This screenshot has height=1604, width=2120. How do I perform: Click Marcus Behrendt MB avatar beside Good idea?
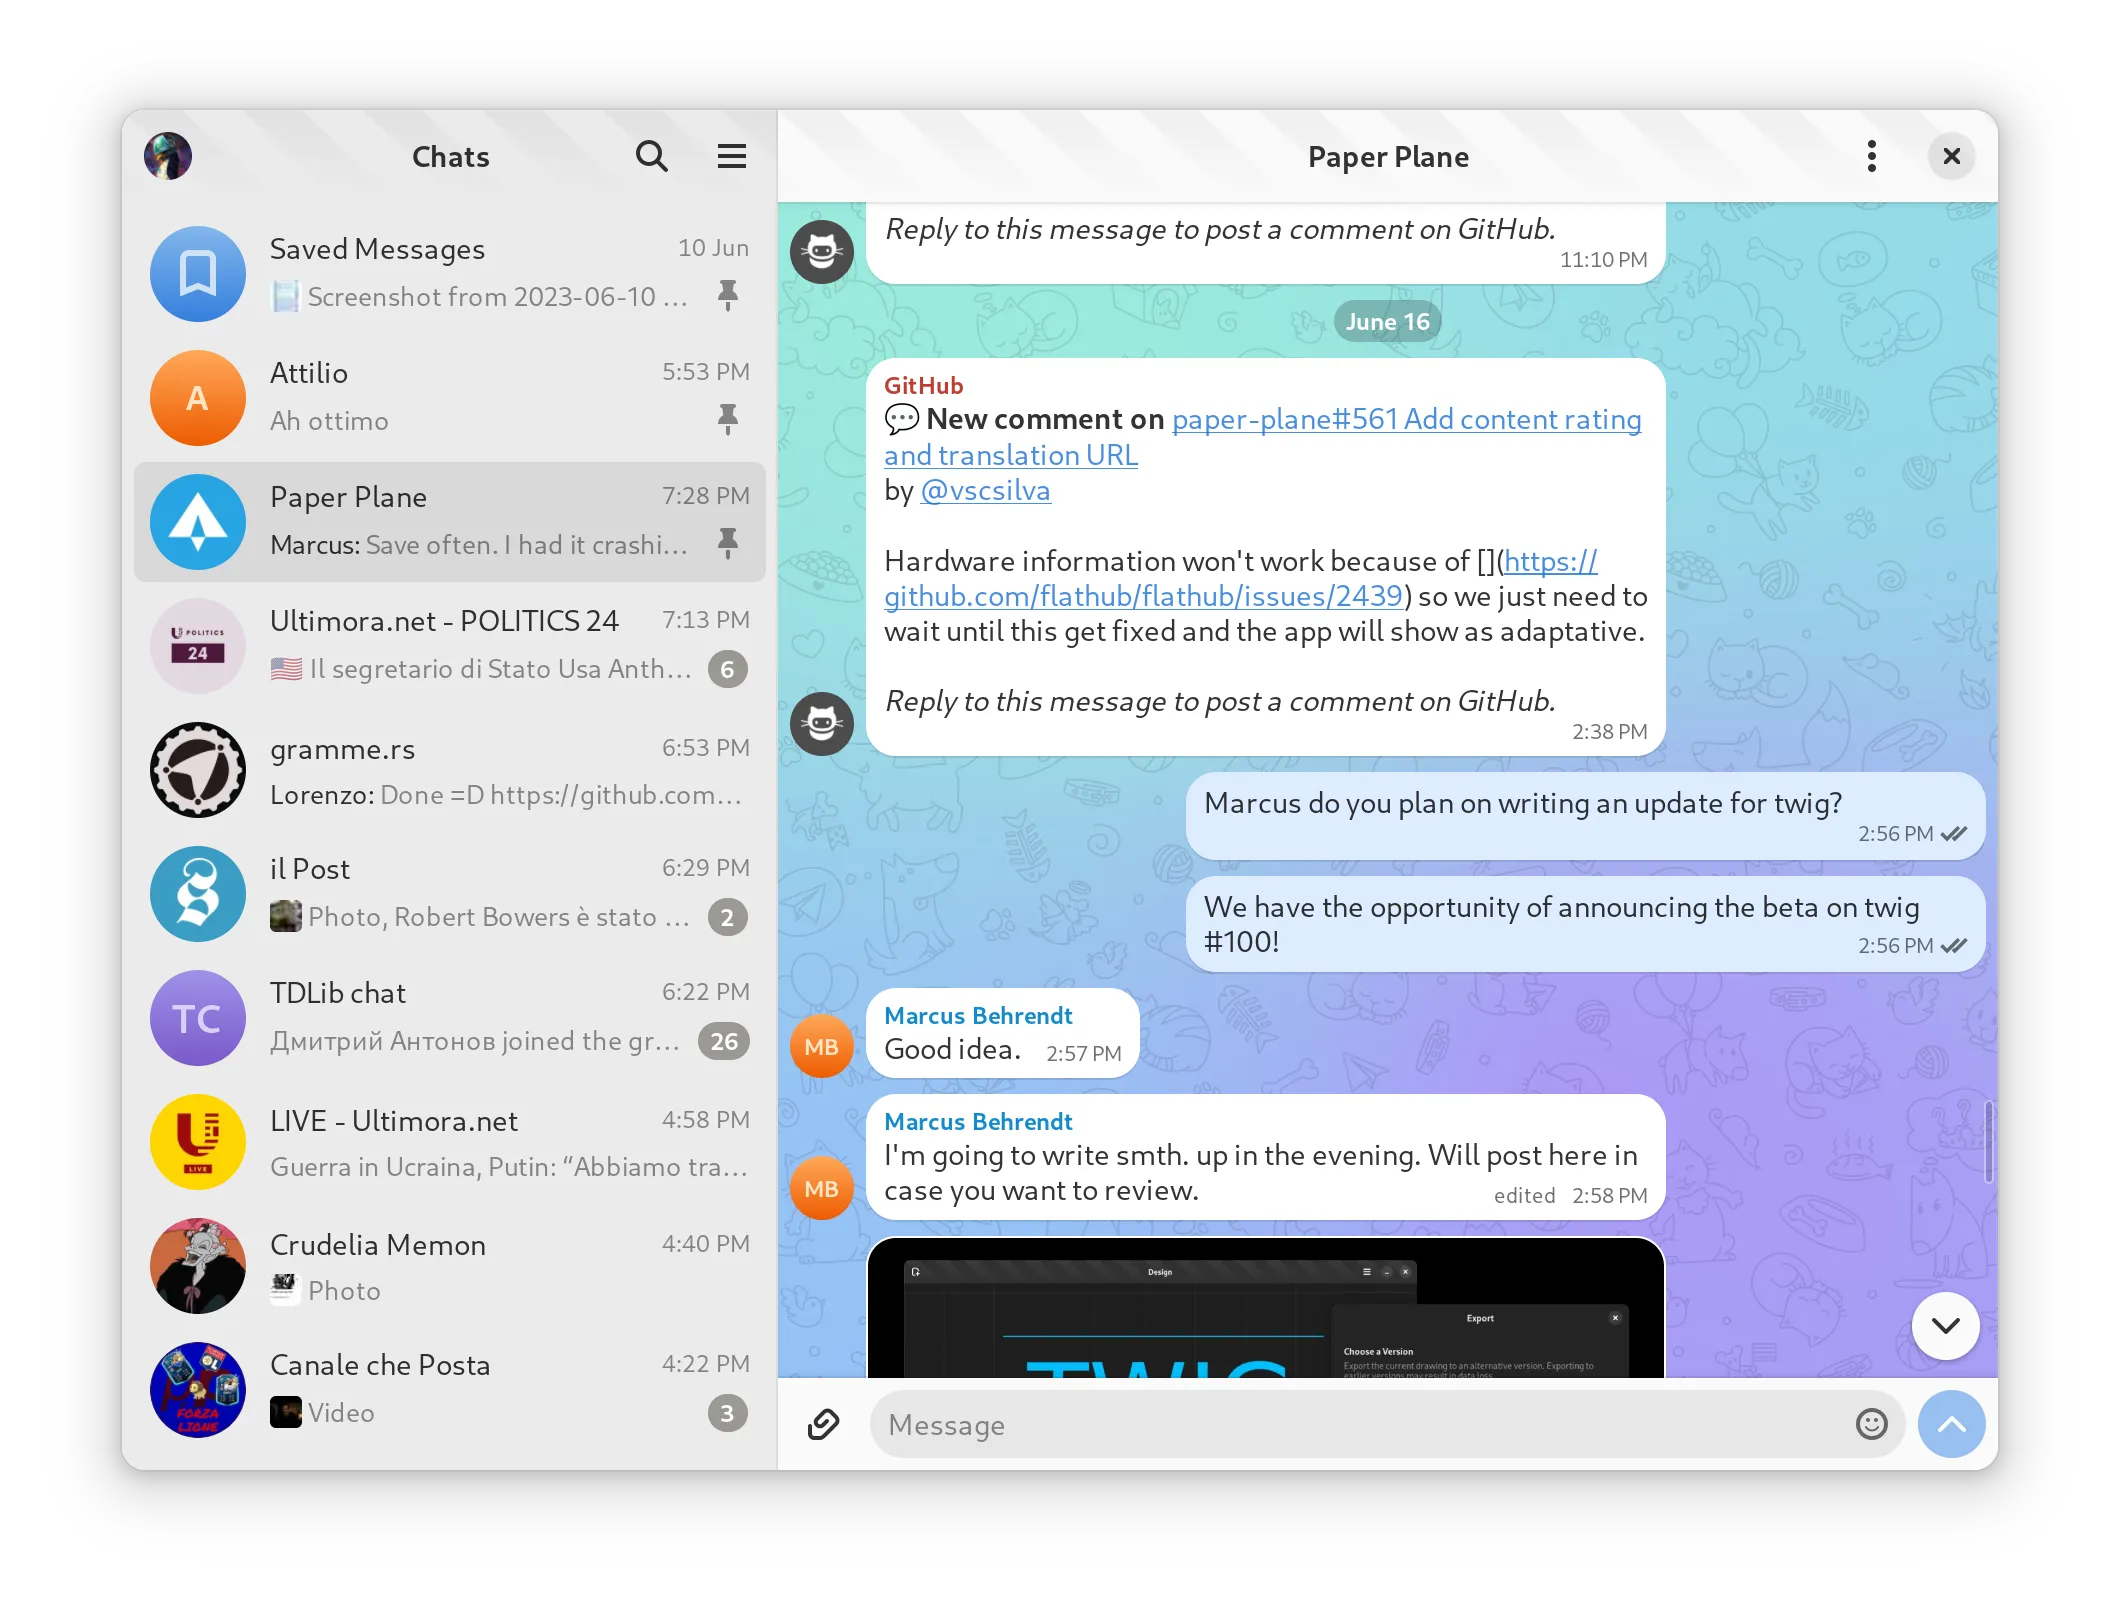[822, 1046]
